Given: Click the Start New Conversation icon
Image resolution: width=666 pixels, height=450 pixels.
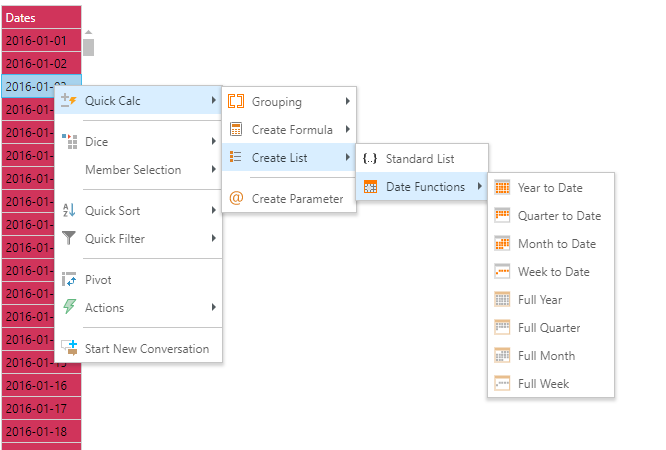Looking at the screenshot, I should pyautogui.click(x=69, y=348).
